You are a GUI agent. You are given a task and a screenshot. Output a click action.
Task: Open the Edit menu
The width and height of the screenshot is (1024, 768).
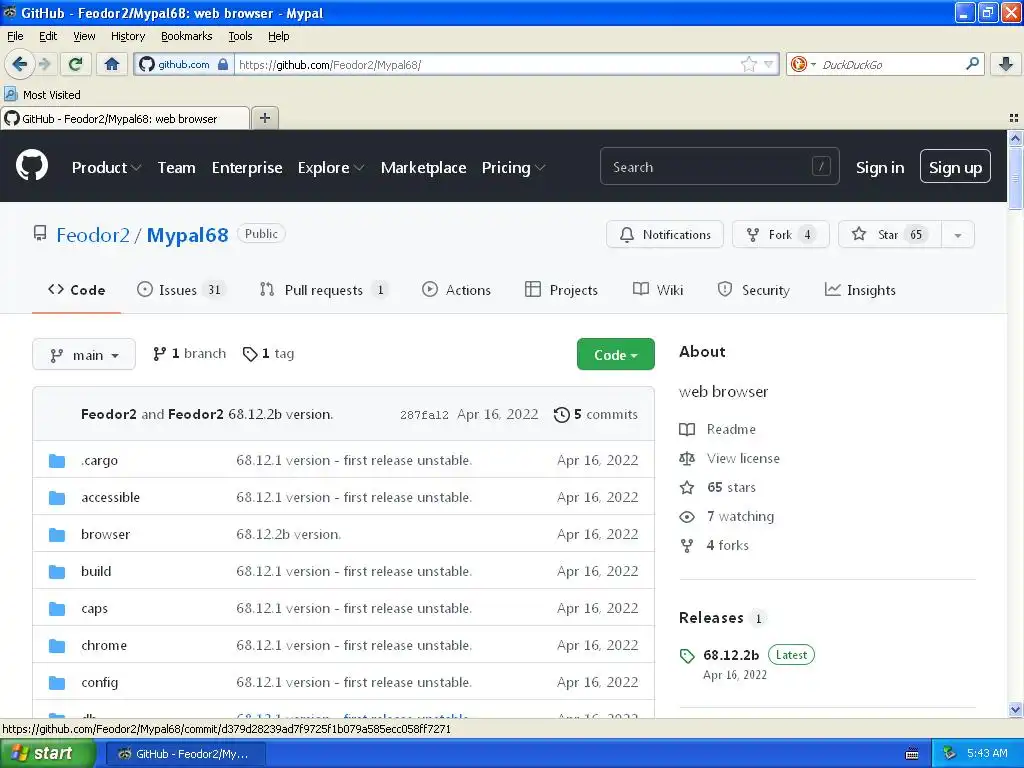(x=48, y=36)
